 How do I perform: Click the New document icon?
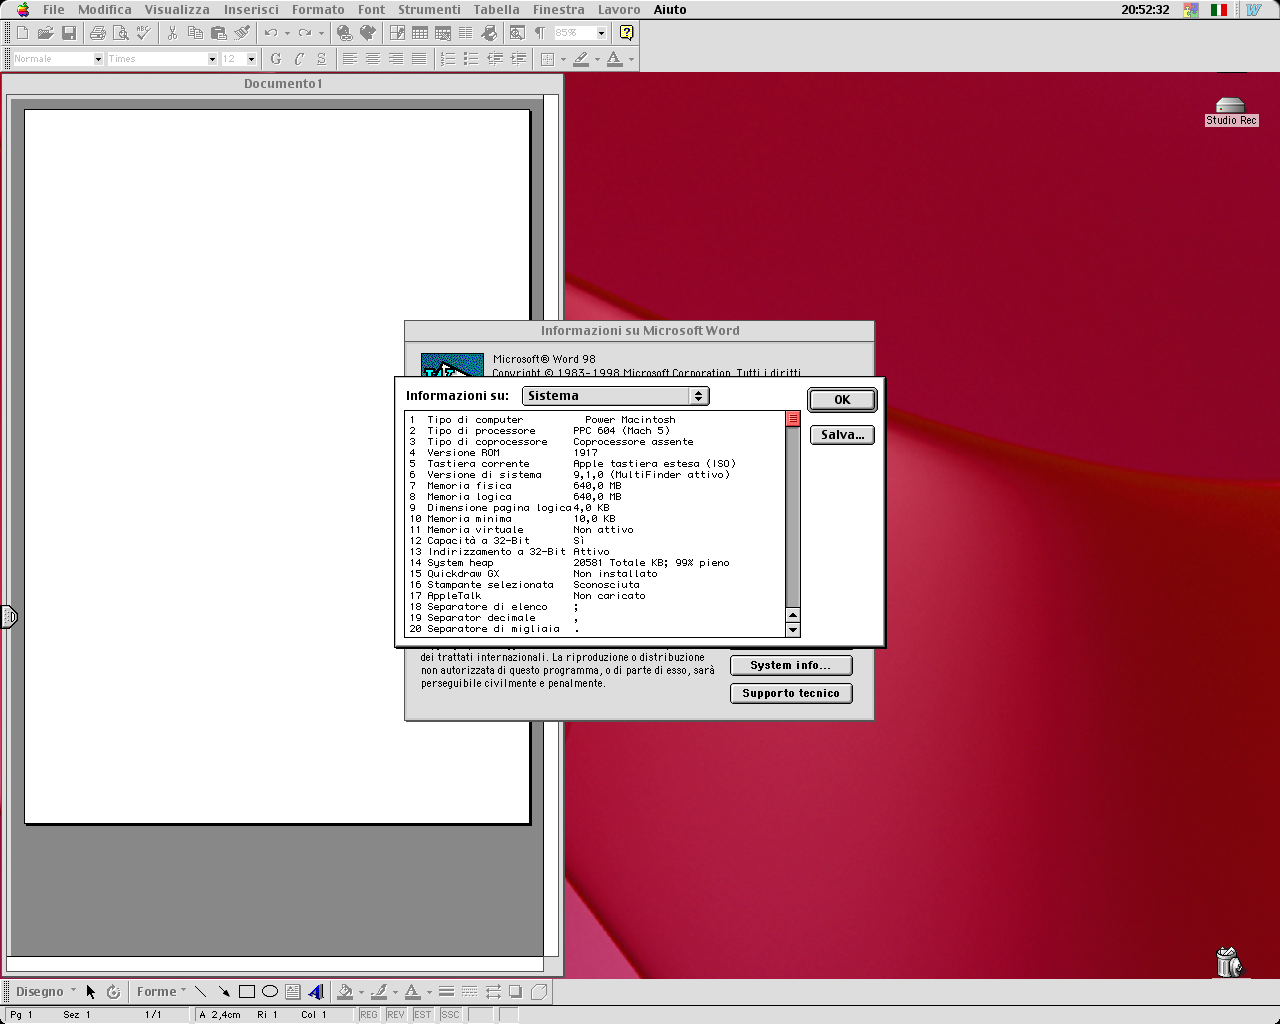[23, 33]
